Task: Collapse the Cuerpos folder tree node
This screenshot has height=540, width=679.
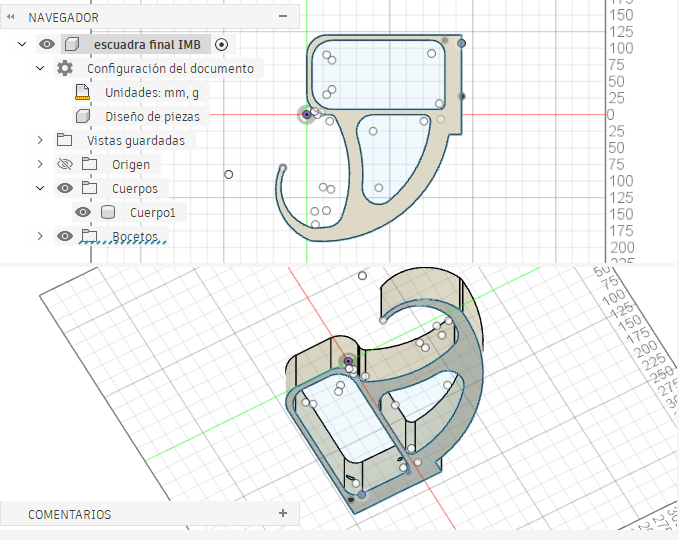Action: tap(40, 188)
